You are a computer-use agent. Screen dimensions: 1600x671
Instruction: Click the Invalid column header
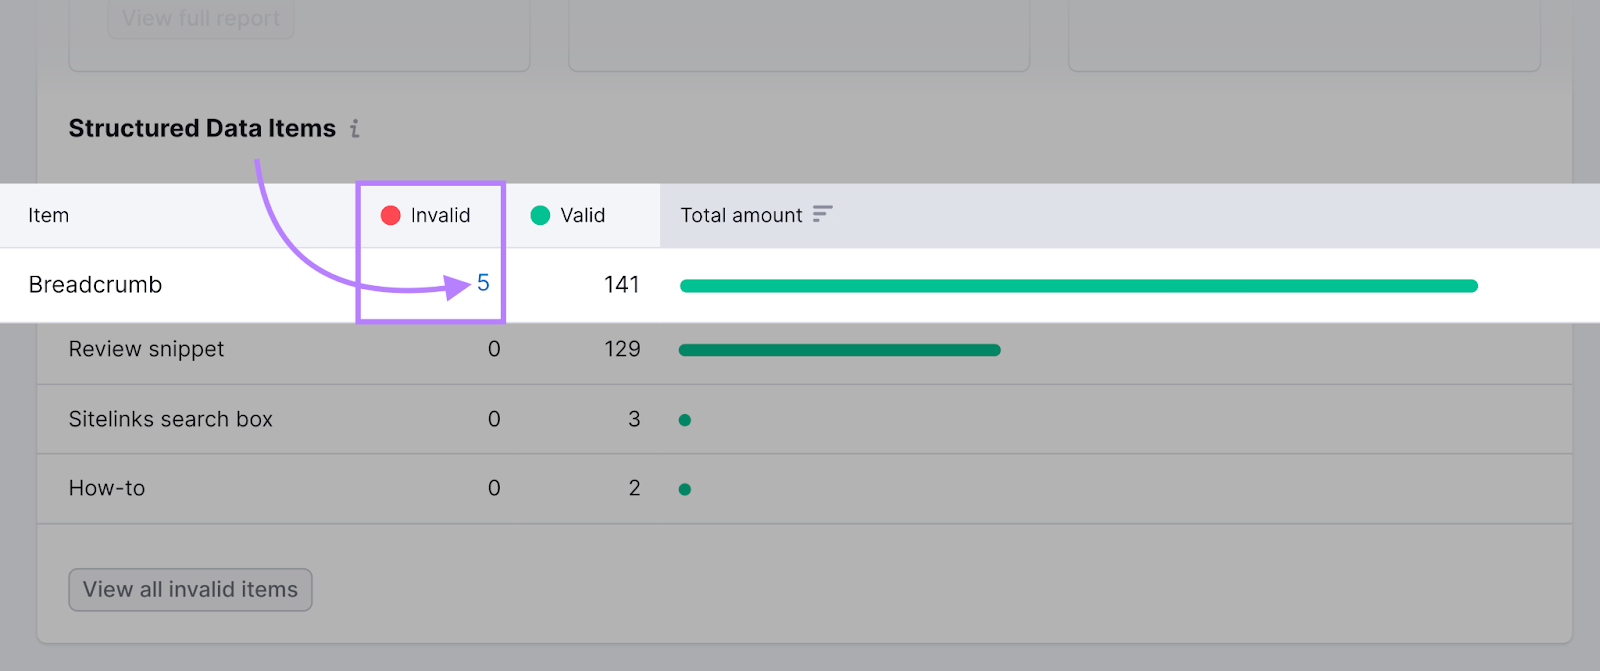pos(426,215)
